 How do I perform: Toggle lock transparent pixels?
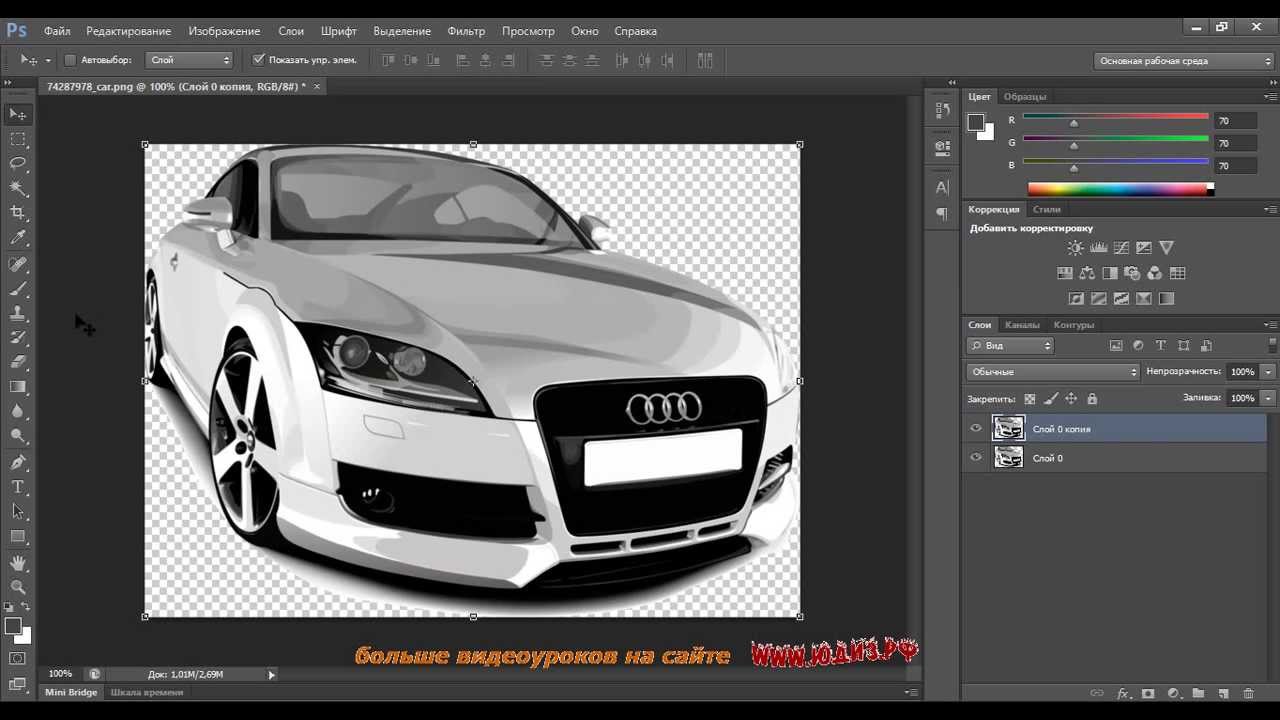point(1030,398)
